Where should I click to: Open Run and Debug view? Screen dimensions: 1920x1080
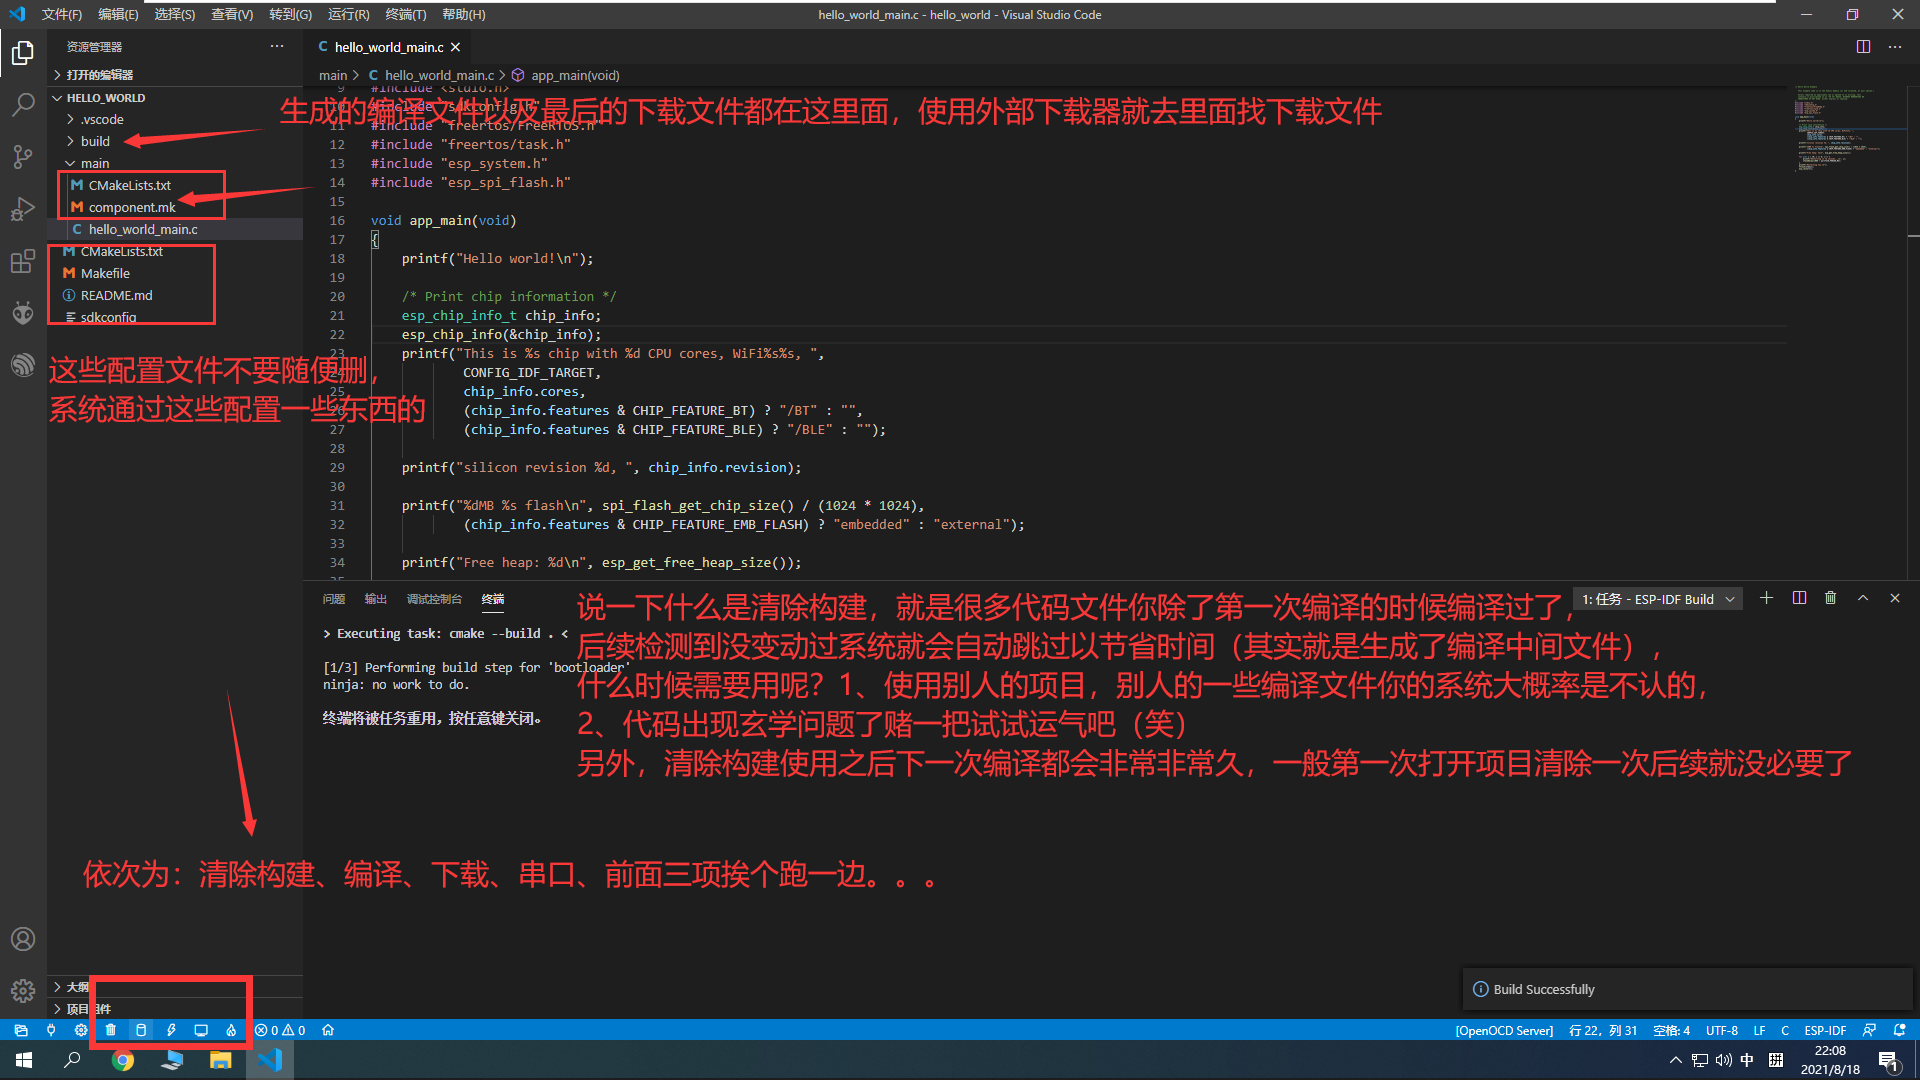click(22, 210)
